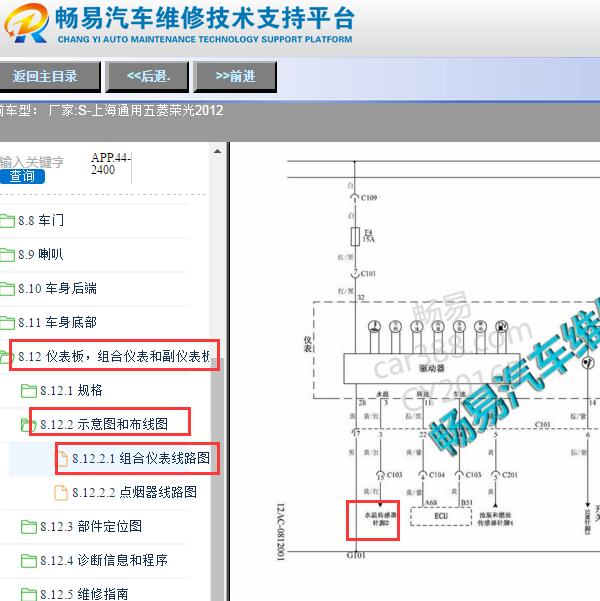Click the 厂家:S-上海通用五菱荣光2012 model text
Image resolution: width=600 pixels, height=601 pixels.
(136, 111)
